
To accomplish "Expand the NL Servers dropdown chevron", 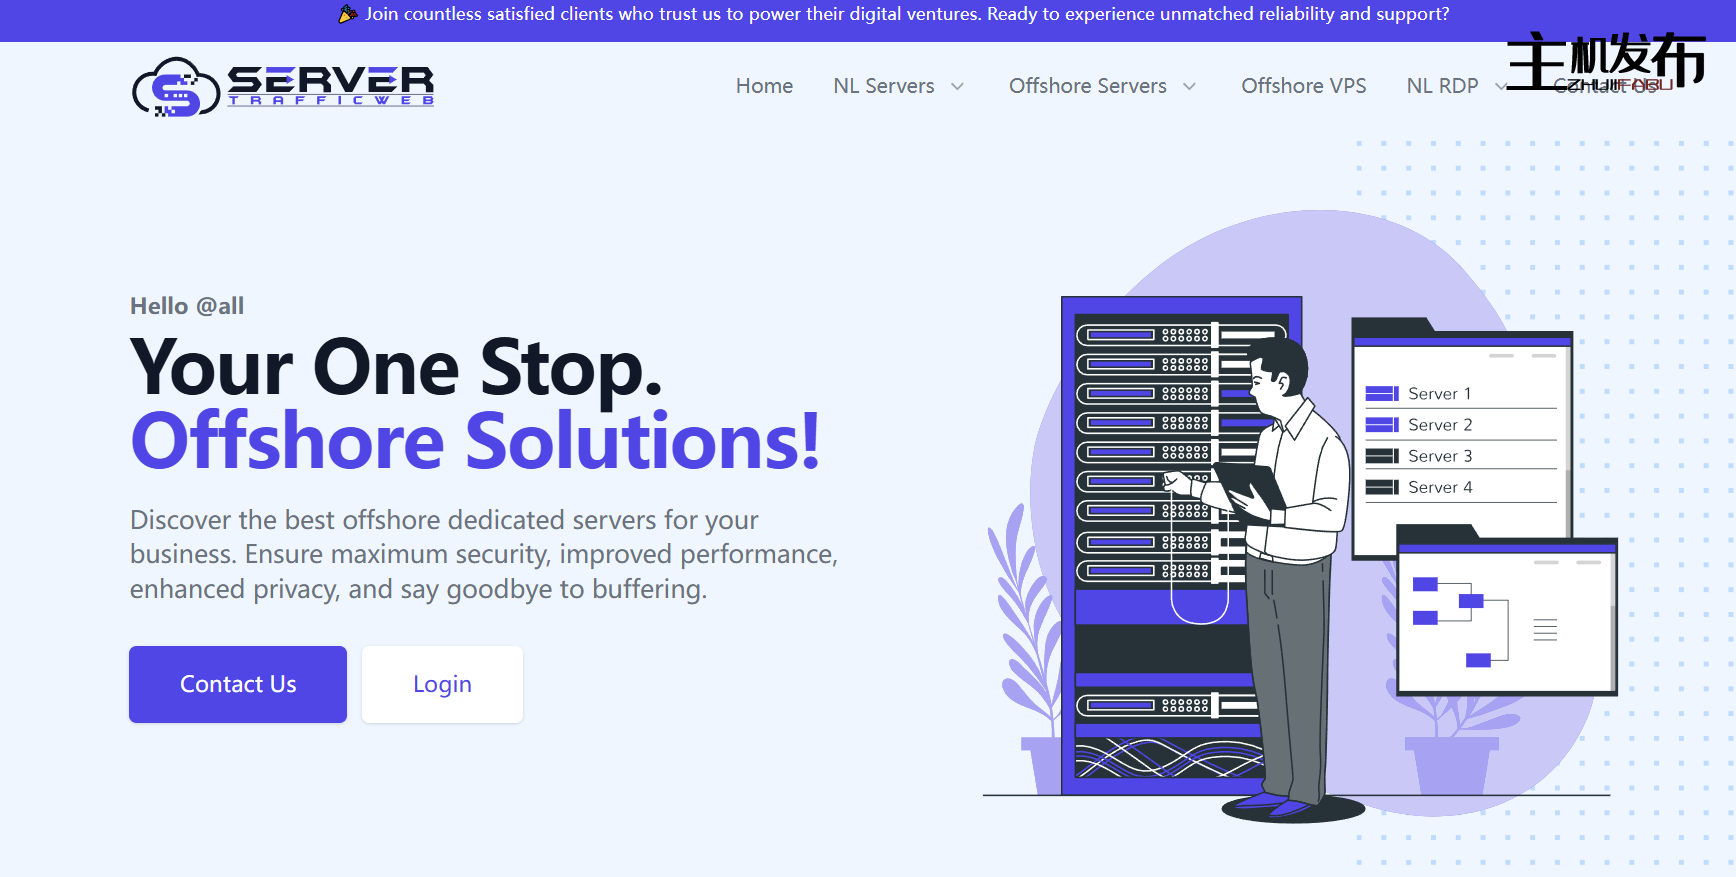I will [x=957, y=87].
